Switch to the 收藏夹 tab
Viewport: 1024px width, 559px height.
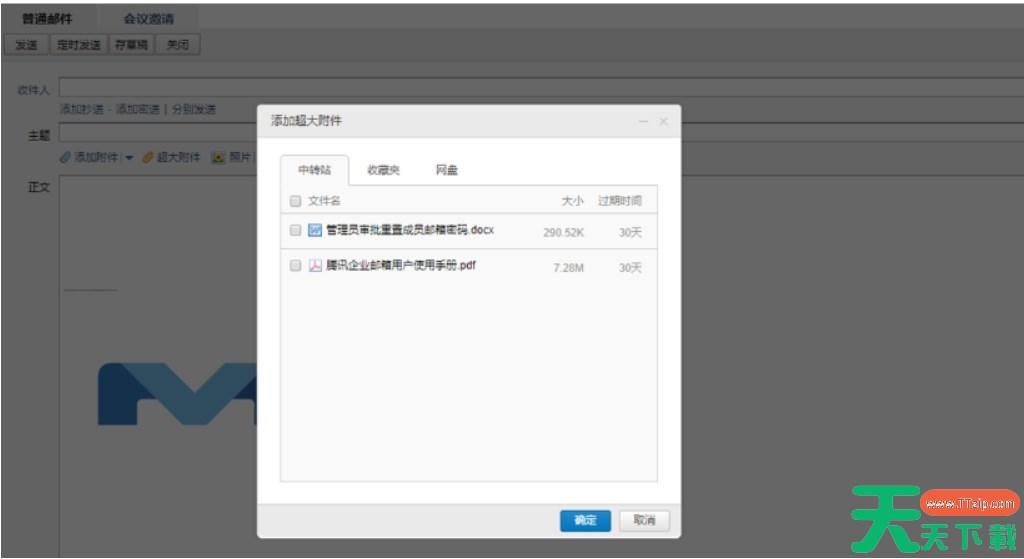point(383,171)
